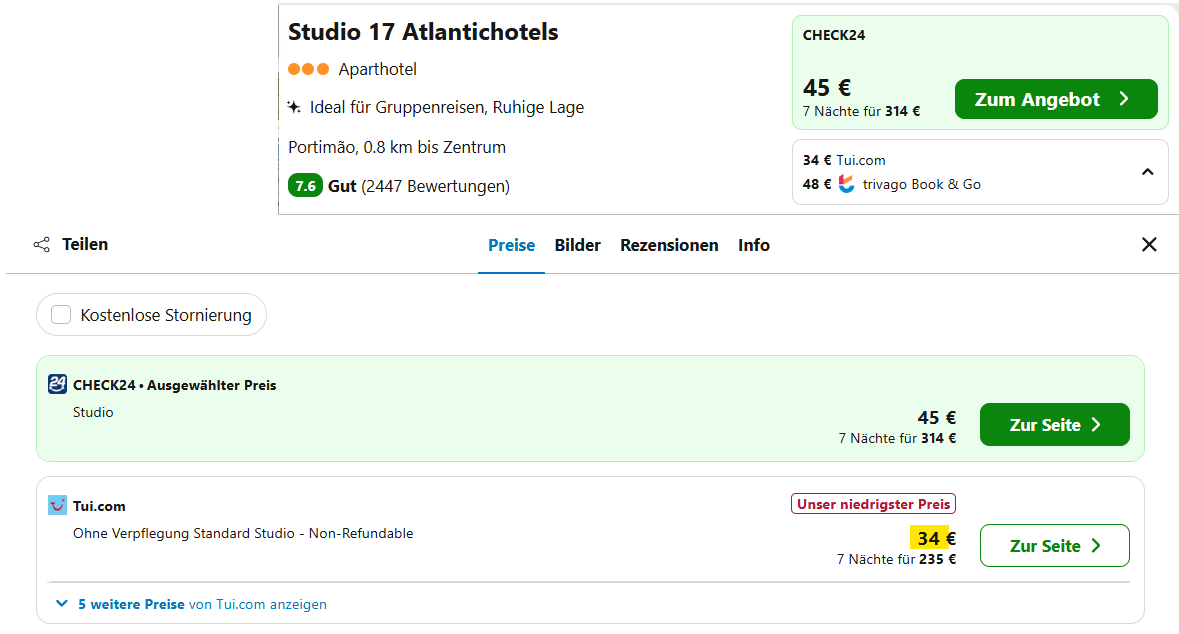Switch to the Bilder tab
The height and width of the screenshot is (634, 1179).
pos(577,245)
